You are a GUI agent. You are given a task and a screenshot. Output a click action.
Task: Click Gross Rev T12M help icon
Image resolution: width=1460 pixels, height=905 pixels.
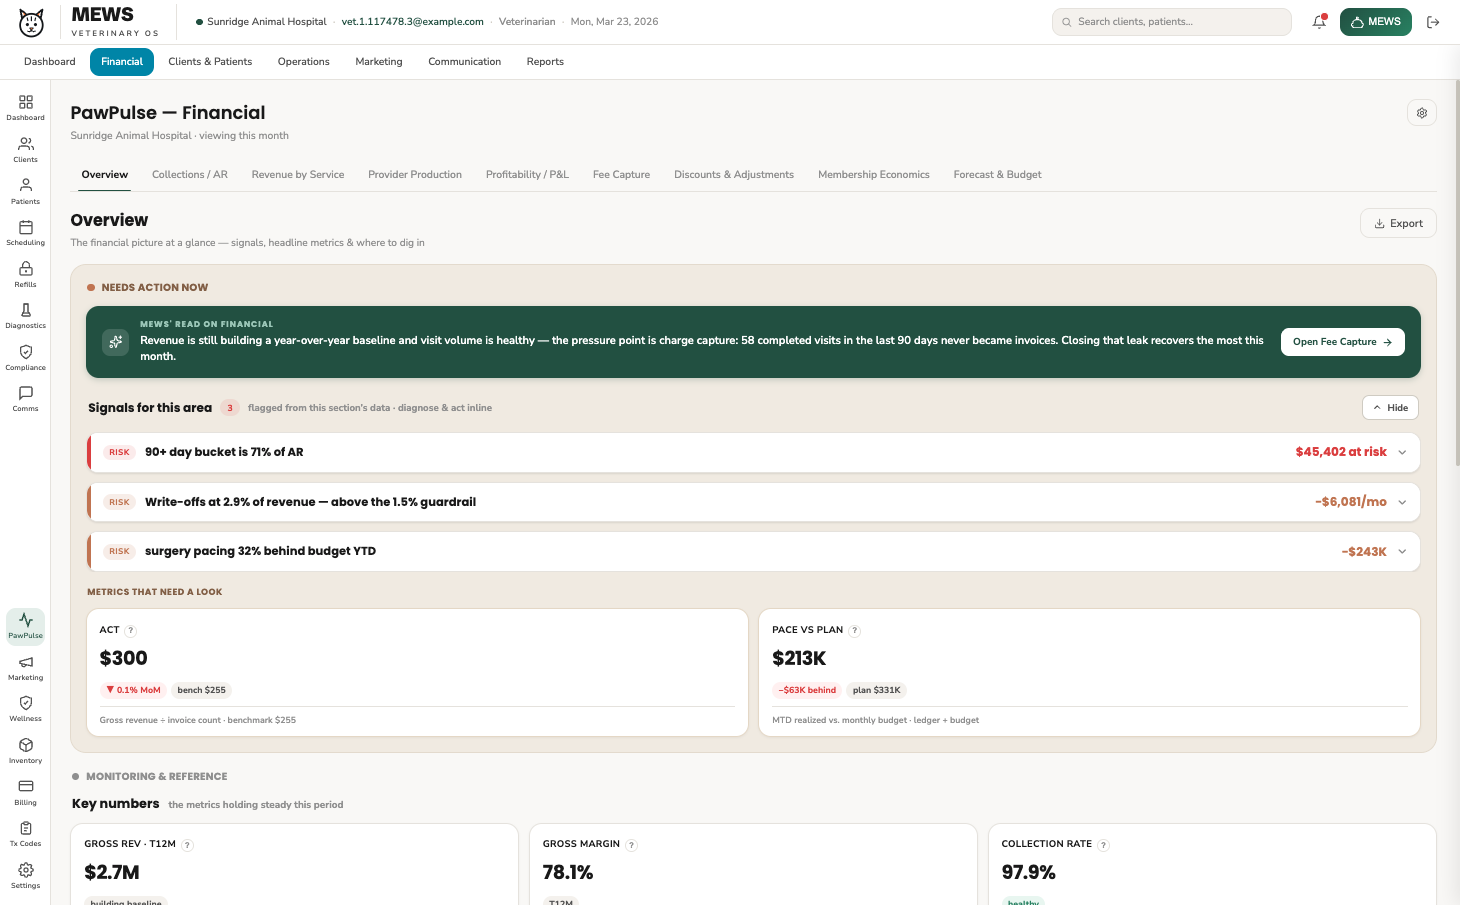click(188, 845)
